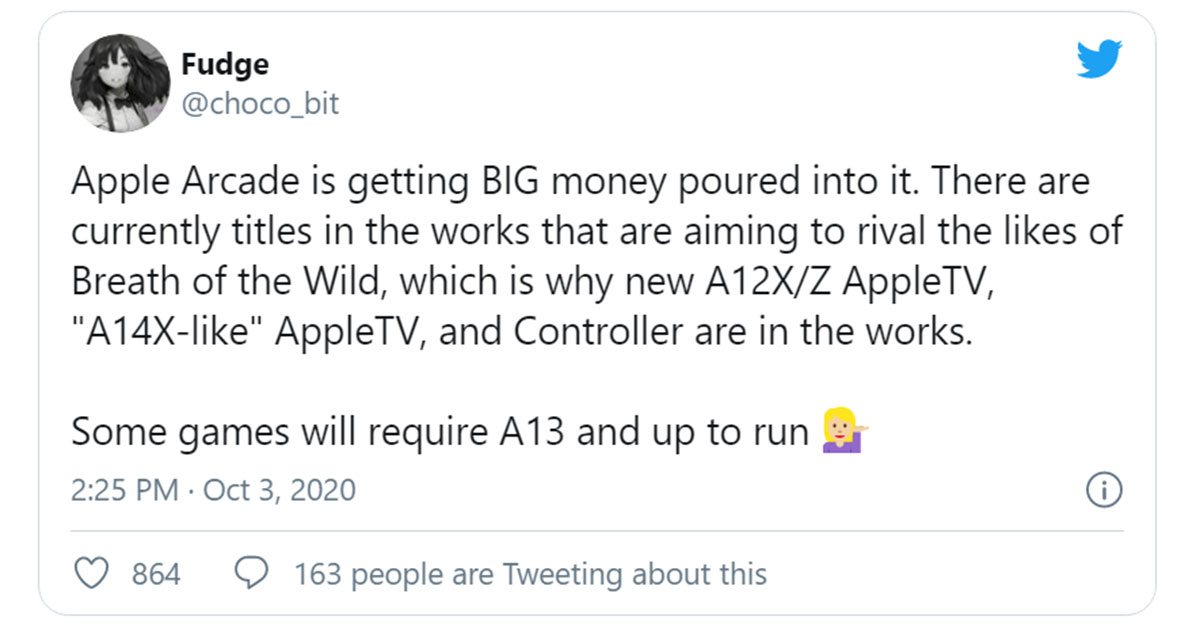Image resolution: width=1200 pixels, height=628 pixels.
Task: Open the tweet info circle icon
Action: (x=1104, y=490)
